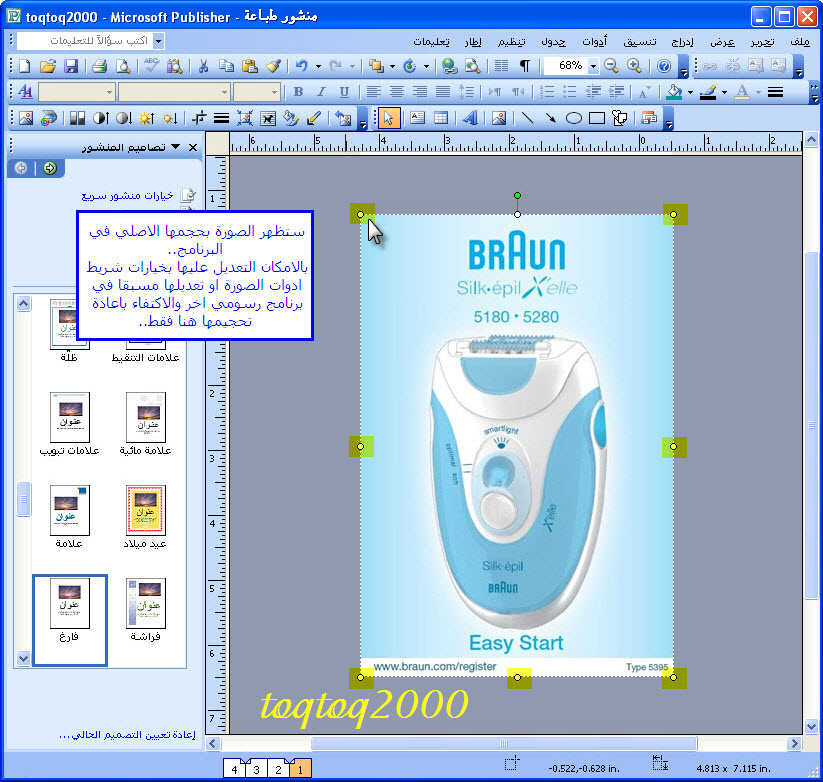Open the إدراج (Insert) menu
Image resolution: width=823 pixels, height=782 pixels.
click(684, 41)
